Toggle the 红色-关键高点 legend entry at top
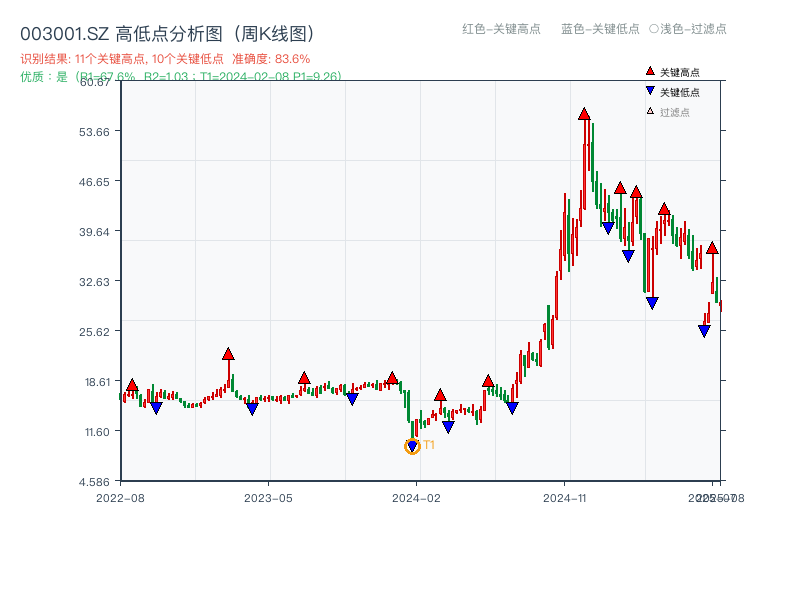The height and width of the screenshot is (600, 800). pos(501,29)
